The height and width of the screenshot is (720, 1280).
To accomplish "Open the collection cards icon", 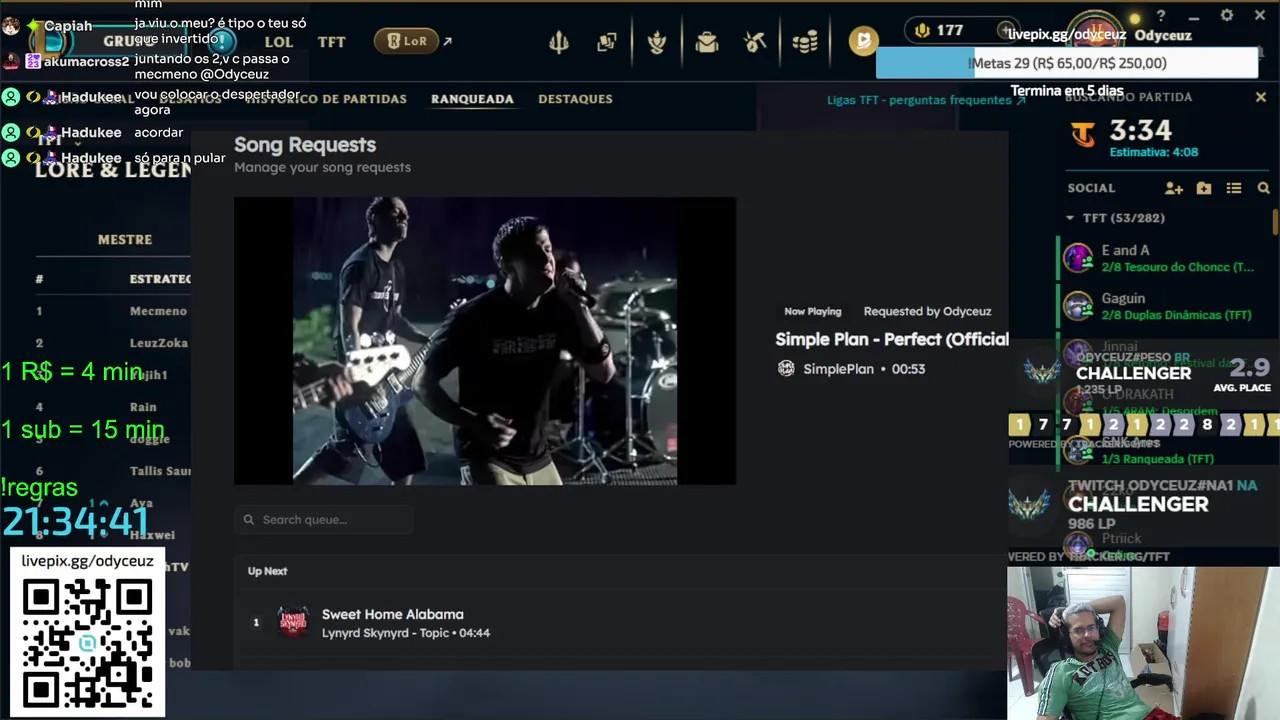I will click(x=607, y=42).
